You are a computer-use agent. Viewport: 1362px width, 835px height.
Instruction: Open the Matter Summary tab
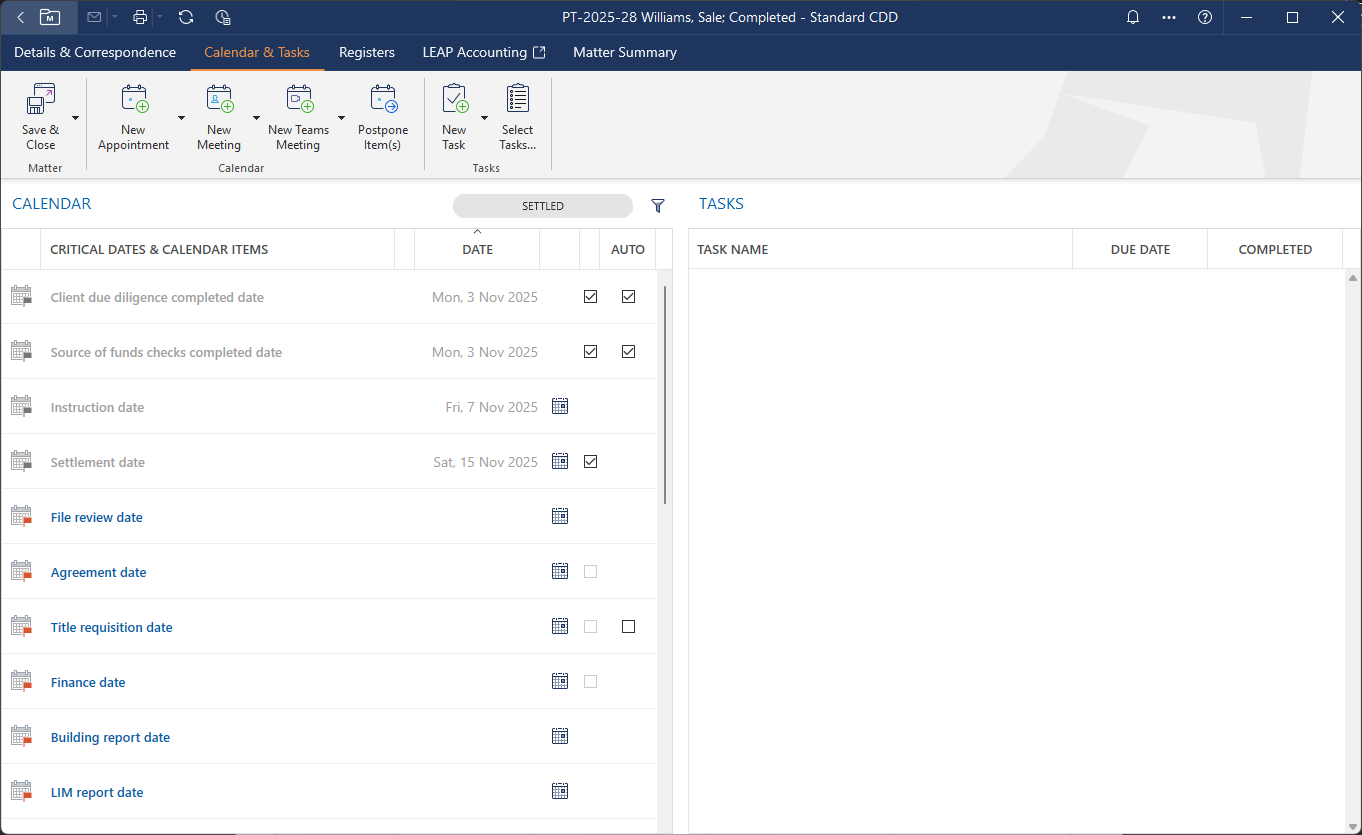coord(625,52)
